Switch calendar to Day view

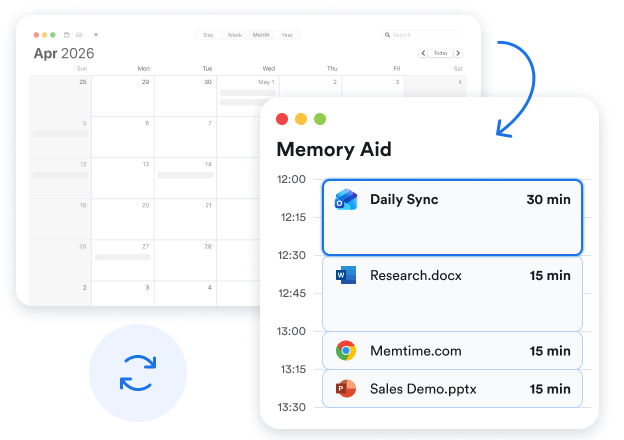pyautogui.click(x=208, y=35)
